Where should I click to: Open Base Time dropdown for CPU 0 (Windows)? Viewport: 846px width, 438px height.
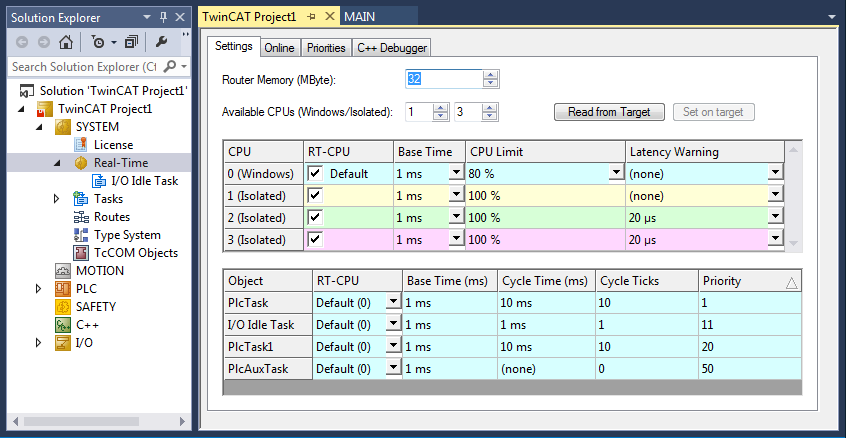[456, 173]
